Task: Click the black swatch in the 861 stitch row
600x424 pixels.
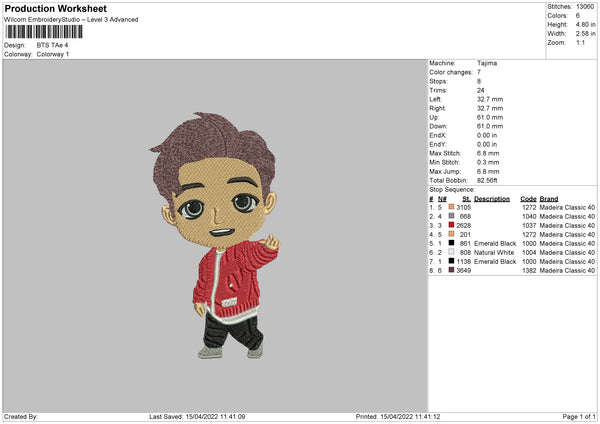Action: point(452,243)
